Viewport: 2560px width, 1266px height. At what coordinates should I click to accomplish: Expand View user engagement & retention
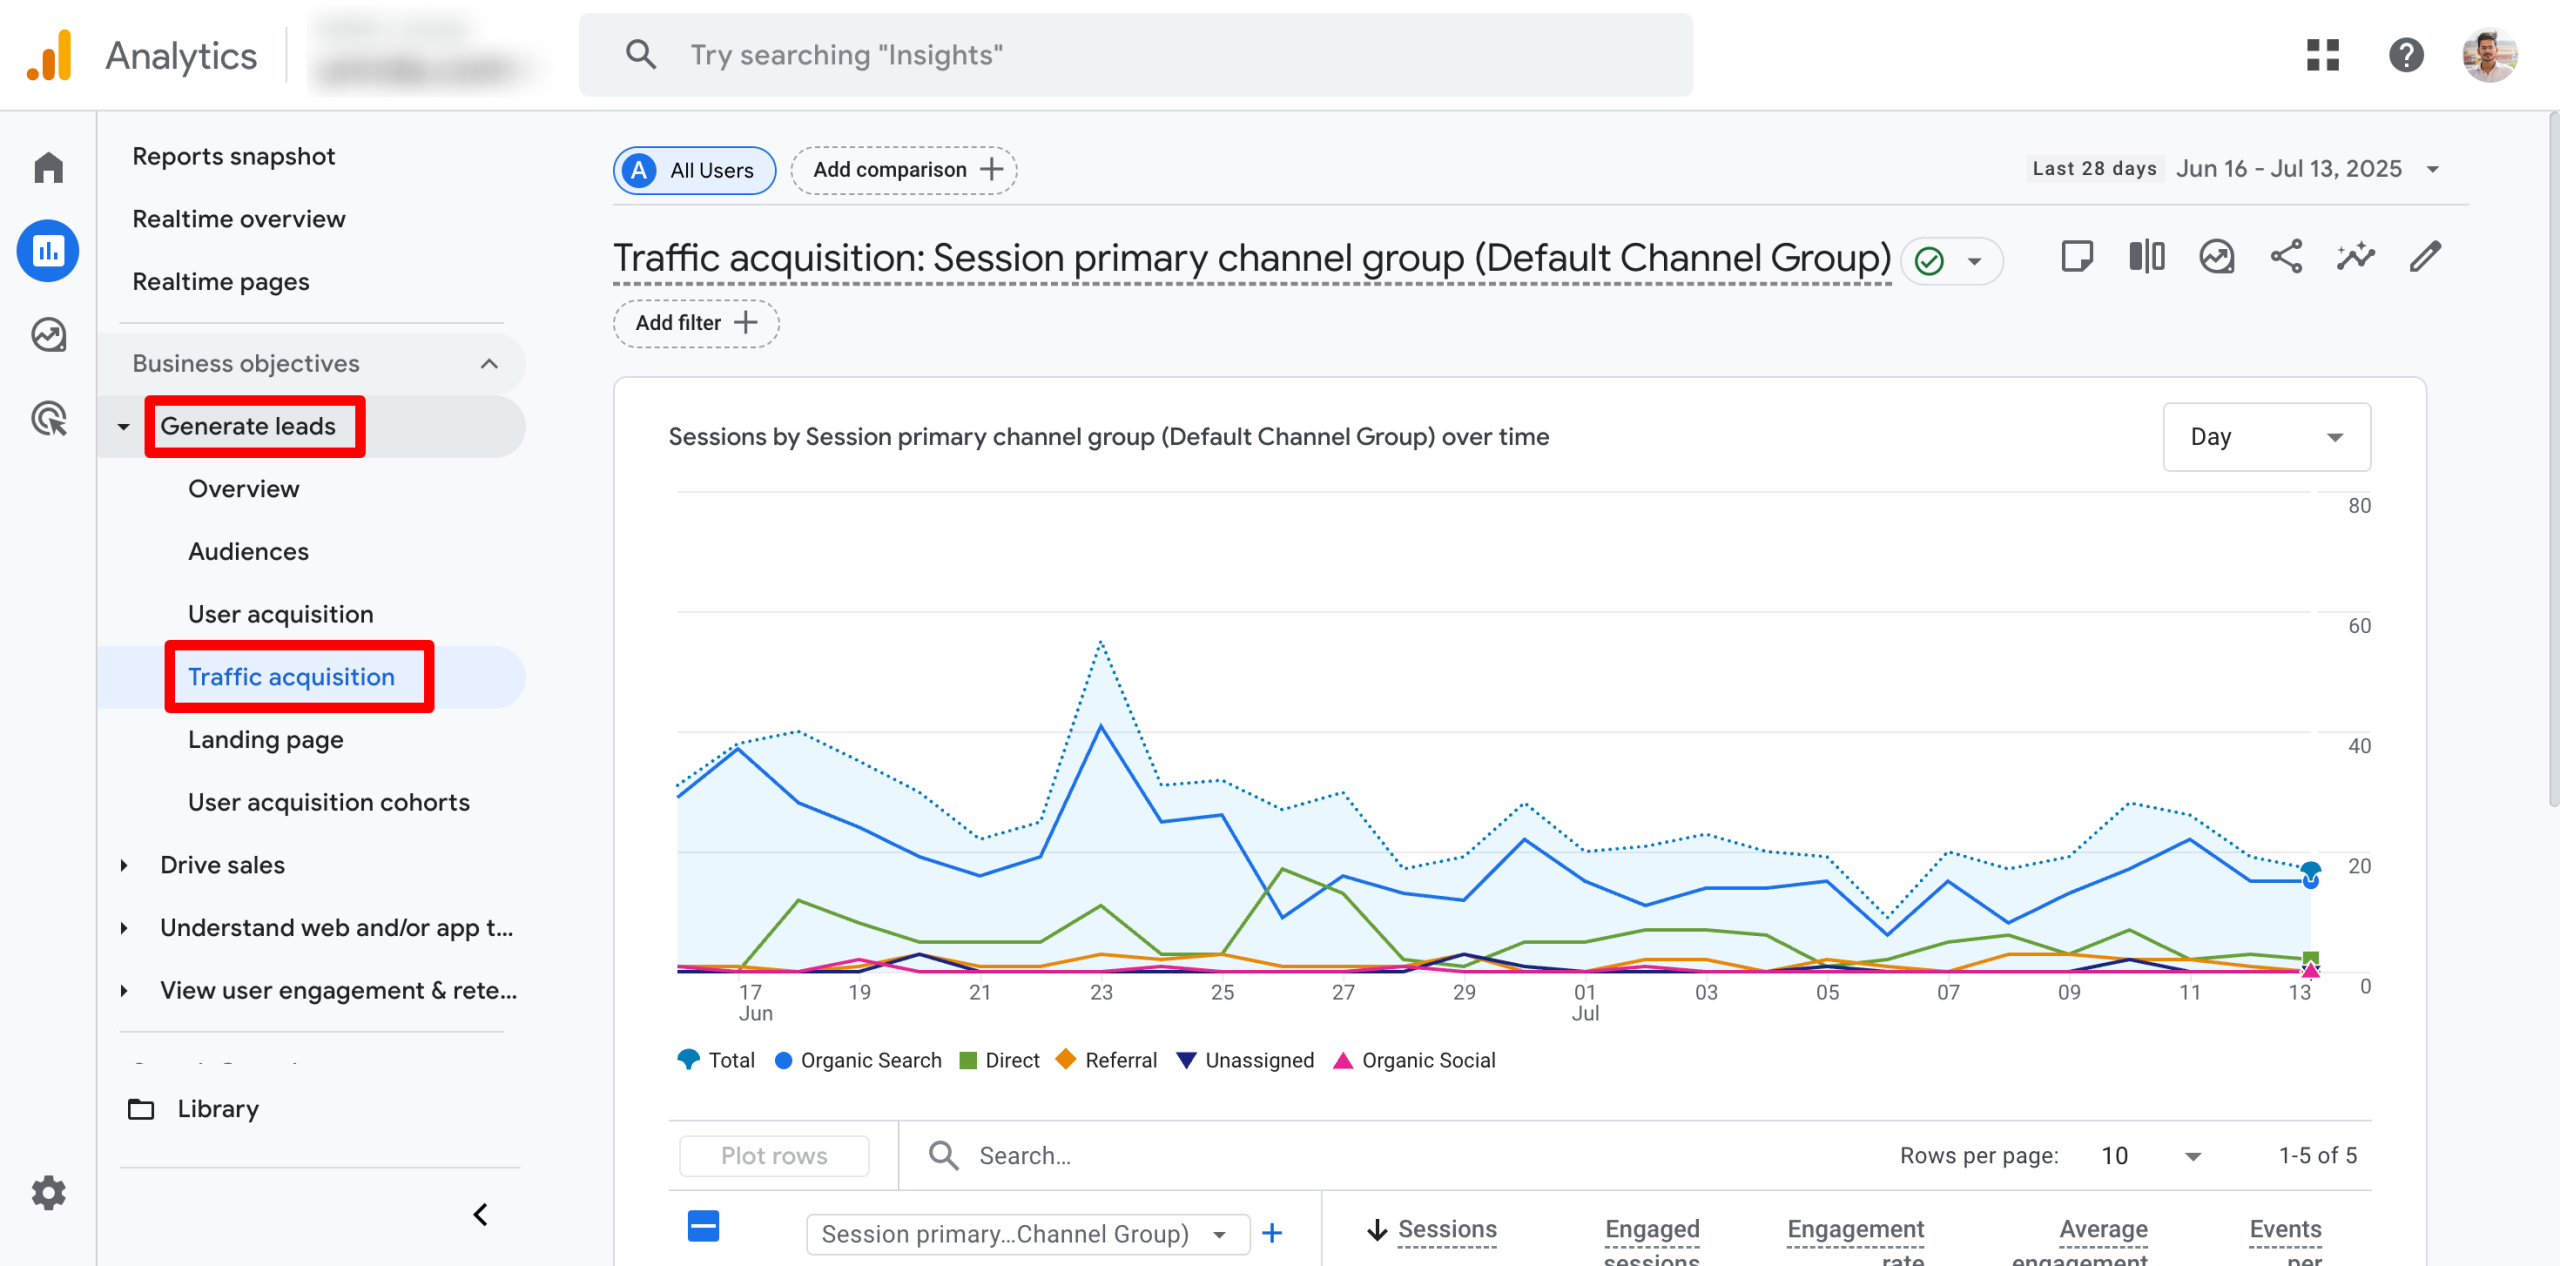[x=123, y=991]
